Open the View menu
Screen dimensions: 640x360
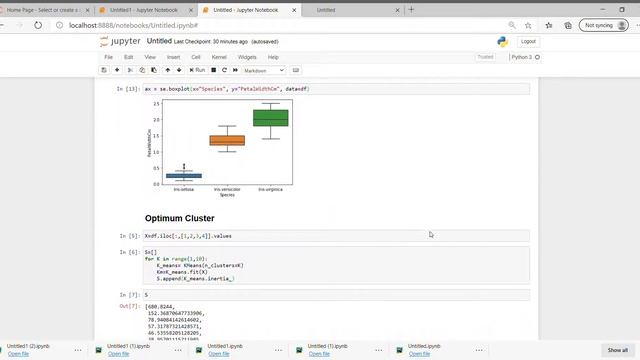pos(150,57)
